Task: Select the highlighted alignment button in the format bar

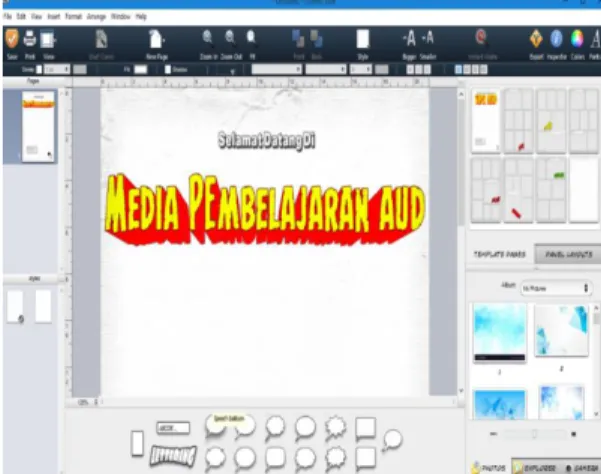Action: point(458,69)
